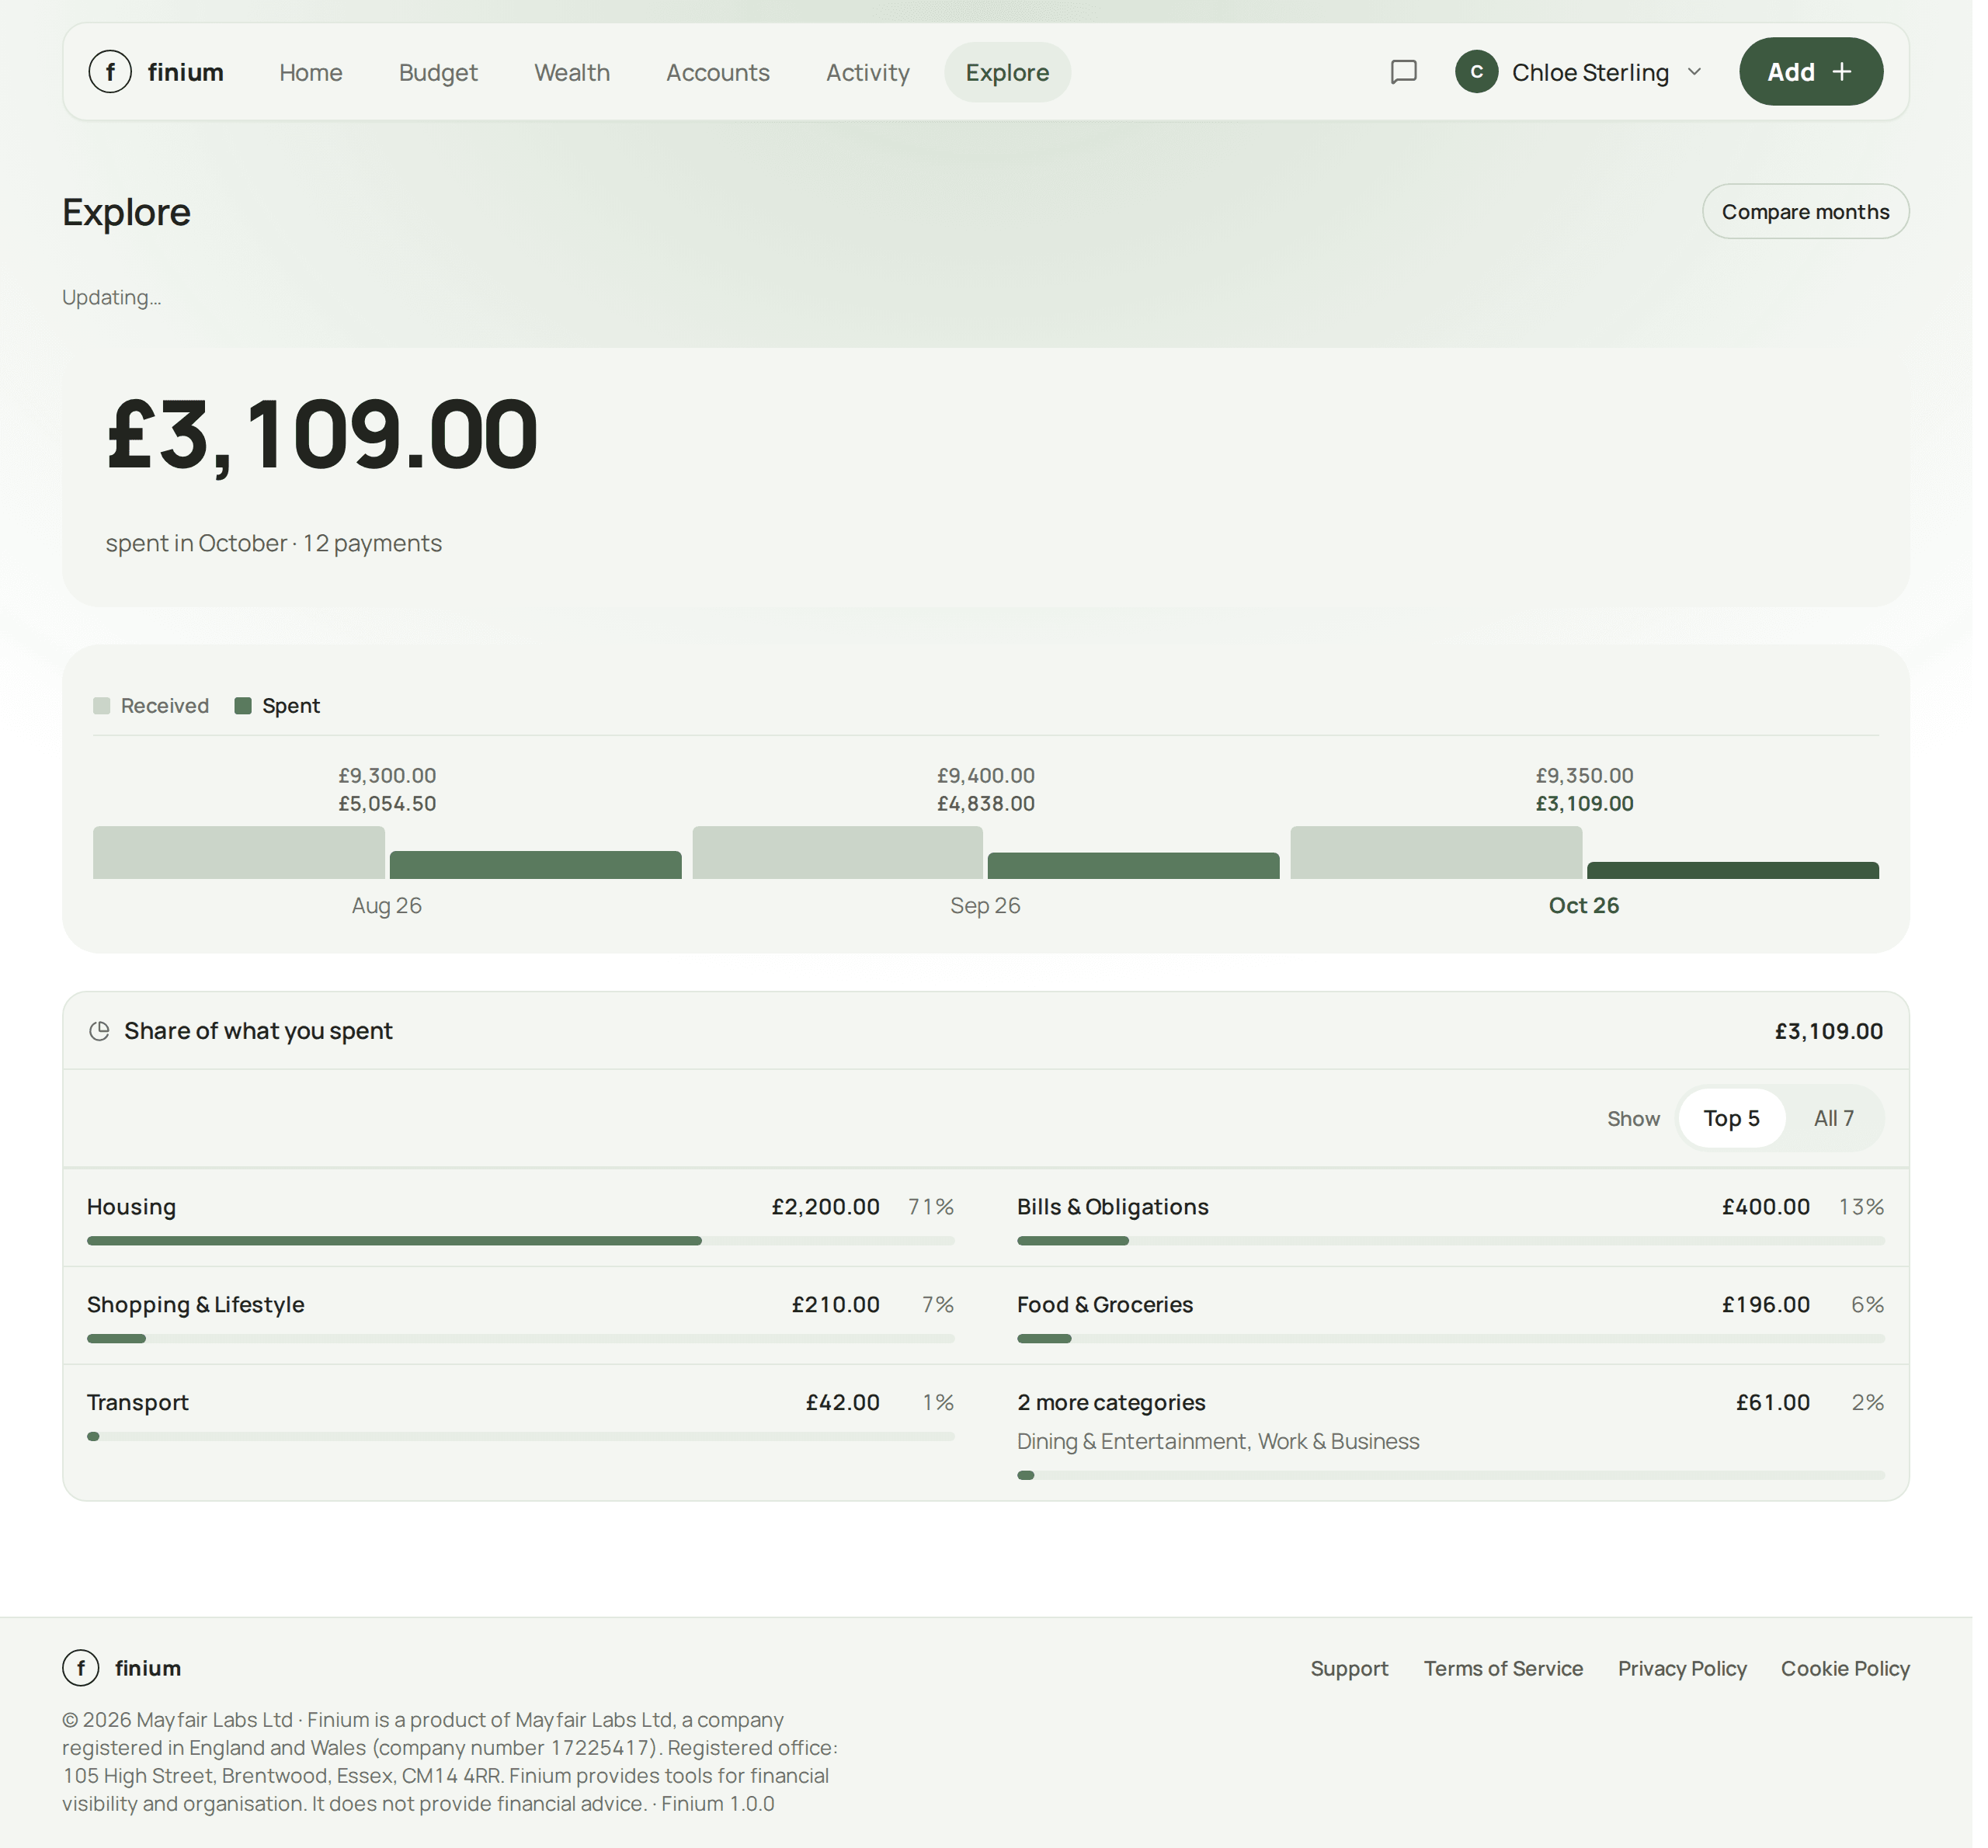Open the Food & Groceries category
1988x1848 pixels.
pos(1450,1316)
